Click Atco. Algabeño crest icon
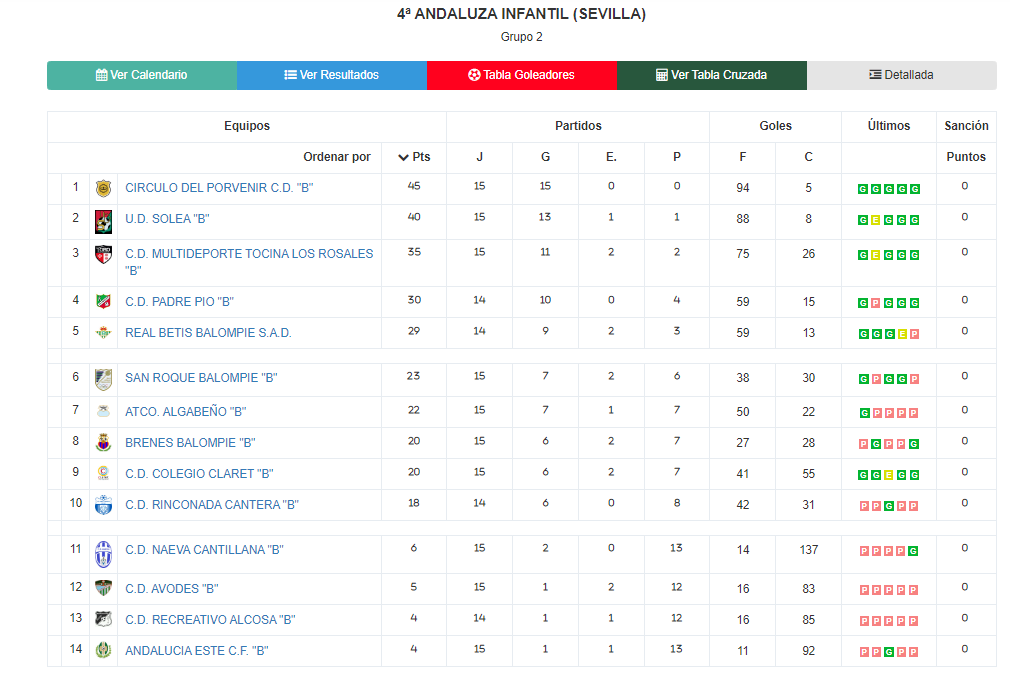1010x681 pixels. point(103,411)
